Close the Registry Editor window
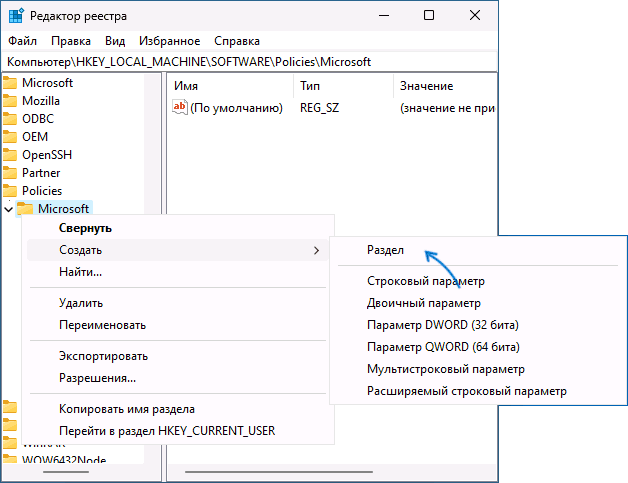The height and width of the screenshot is (483, 628). 475,16
